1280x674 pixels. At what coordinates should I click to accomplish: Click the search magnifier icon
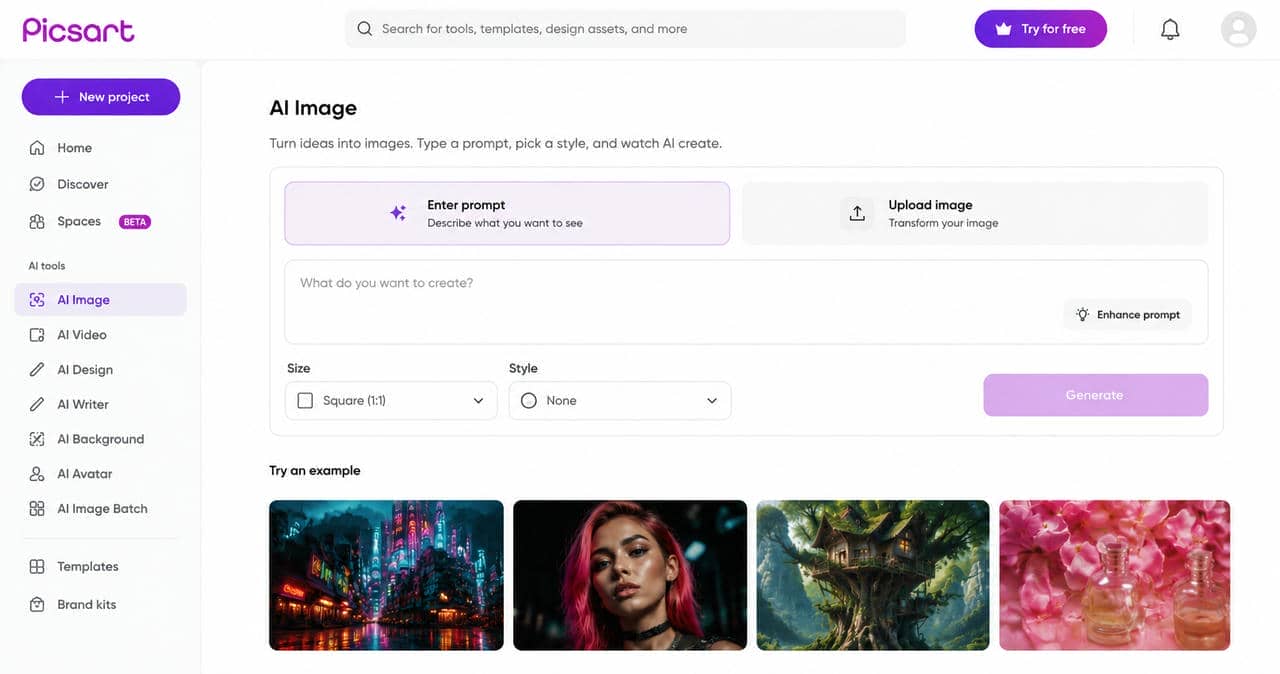365,29
